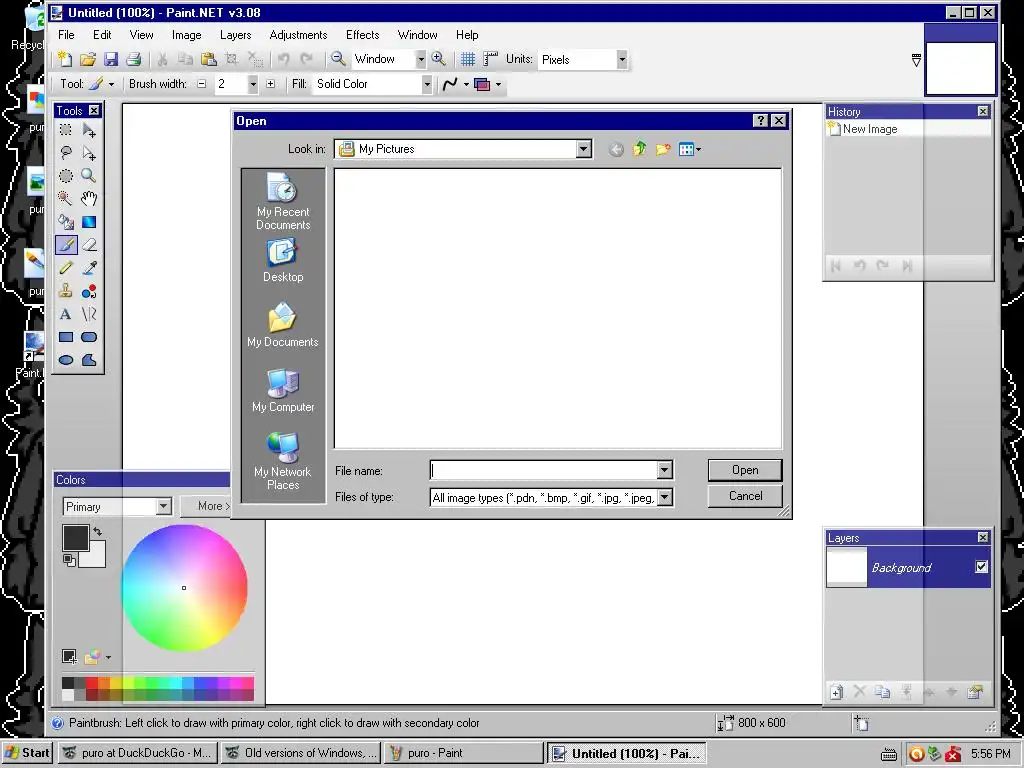Switch to puro - Paint taskbar window
Viewport: 1024px width, 768px height.
(x=464, y=753)
